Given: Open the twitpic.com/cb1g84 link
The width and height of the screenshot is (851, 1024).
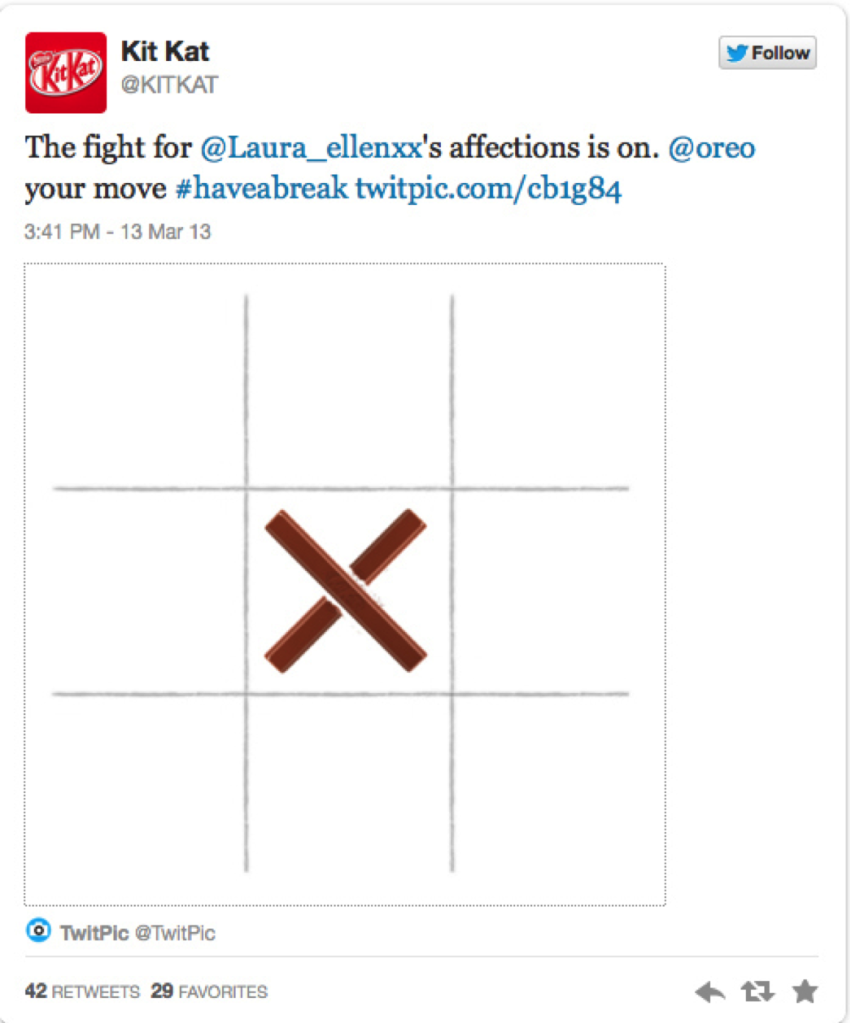Looking at the screenshot, I should 489,189.
